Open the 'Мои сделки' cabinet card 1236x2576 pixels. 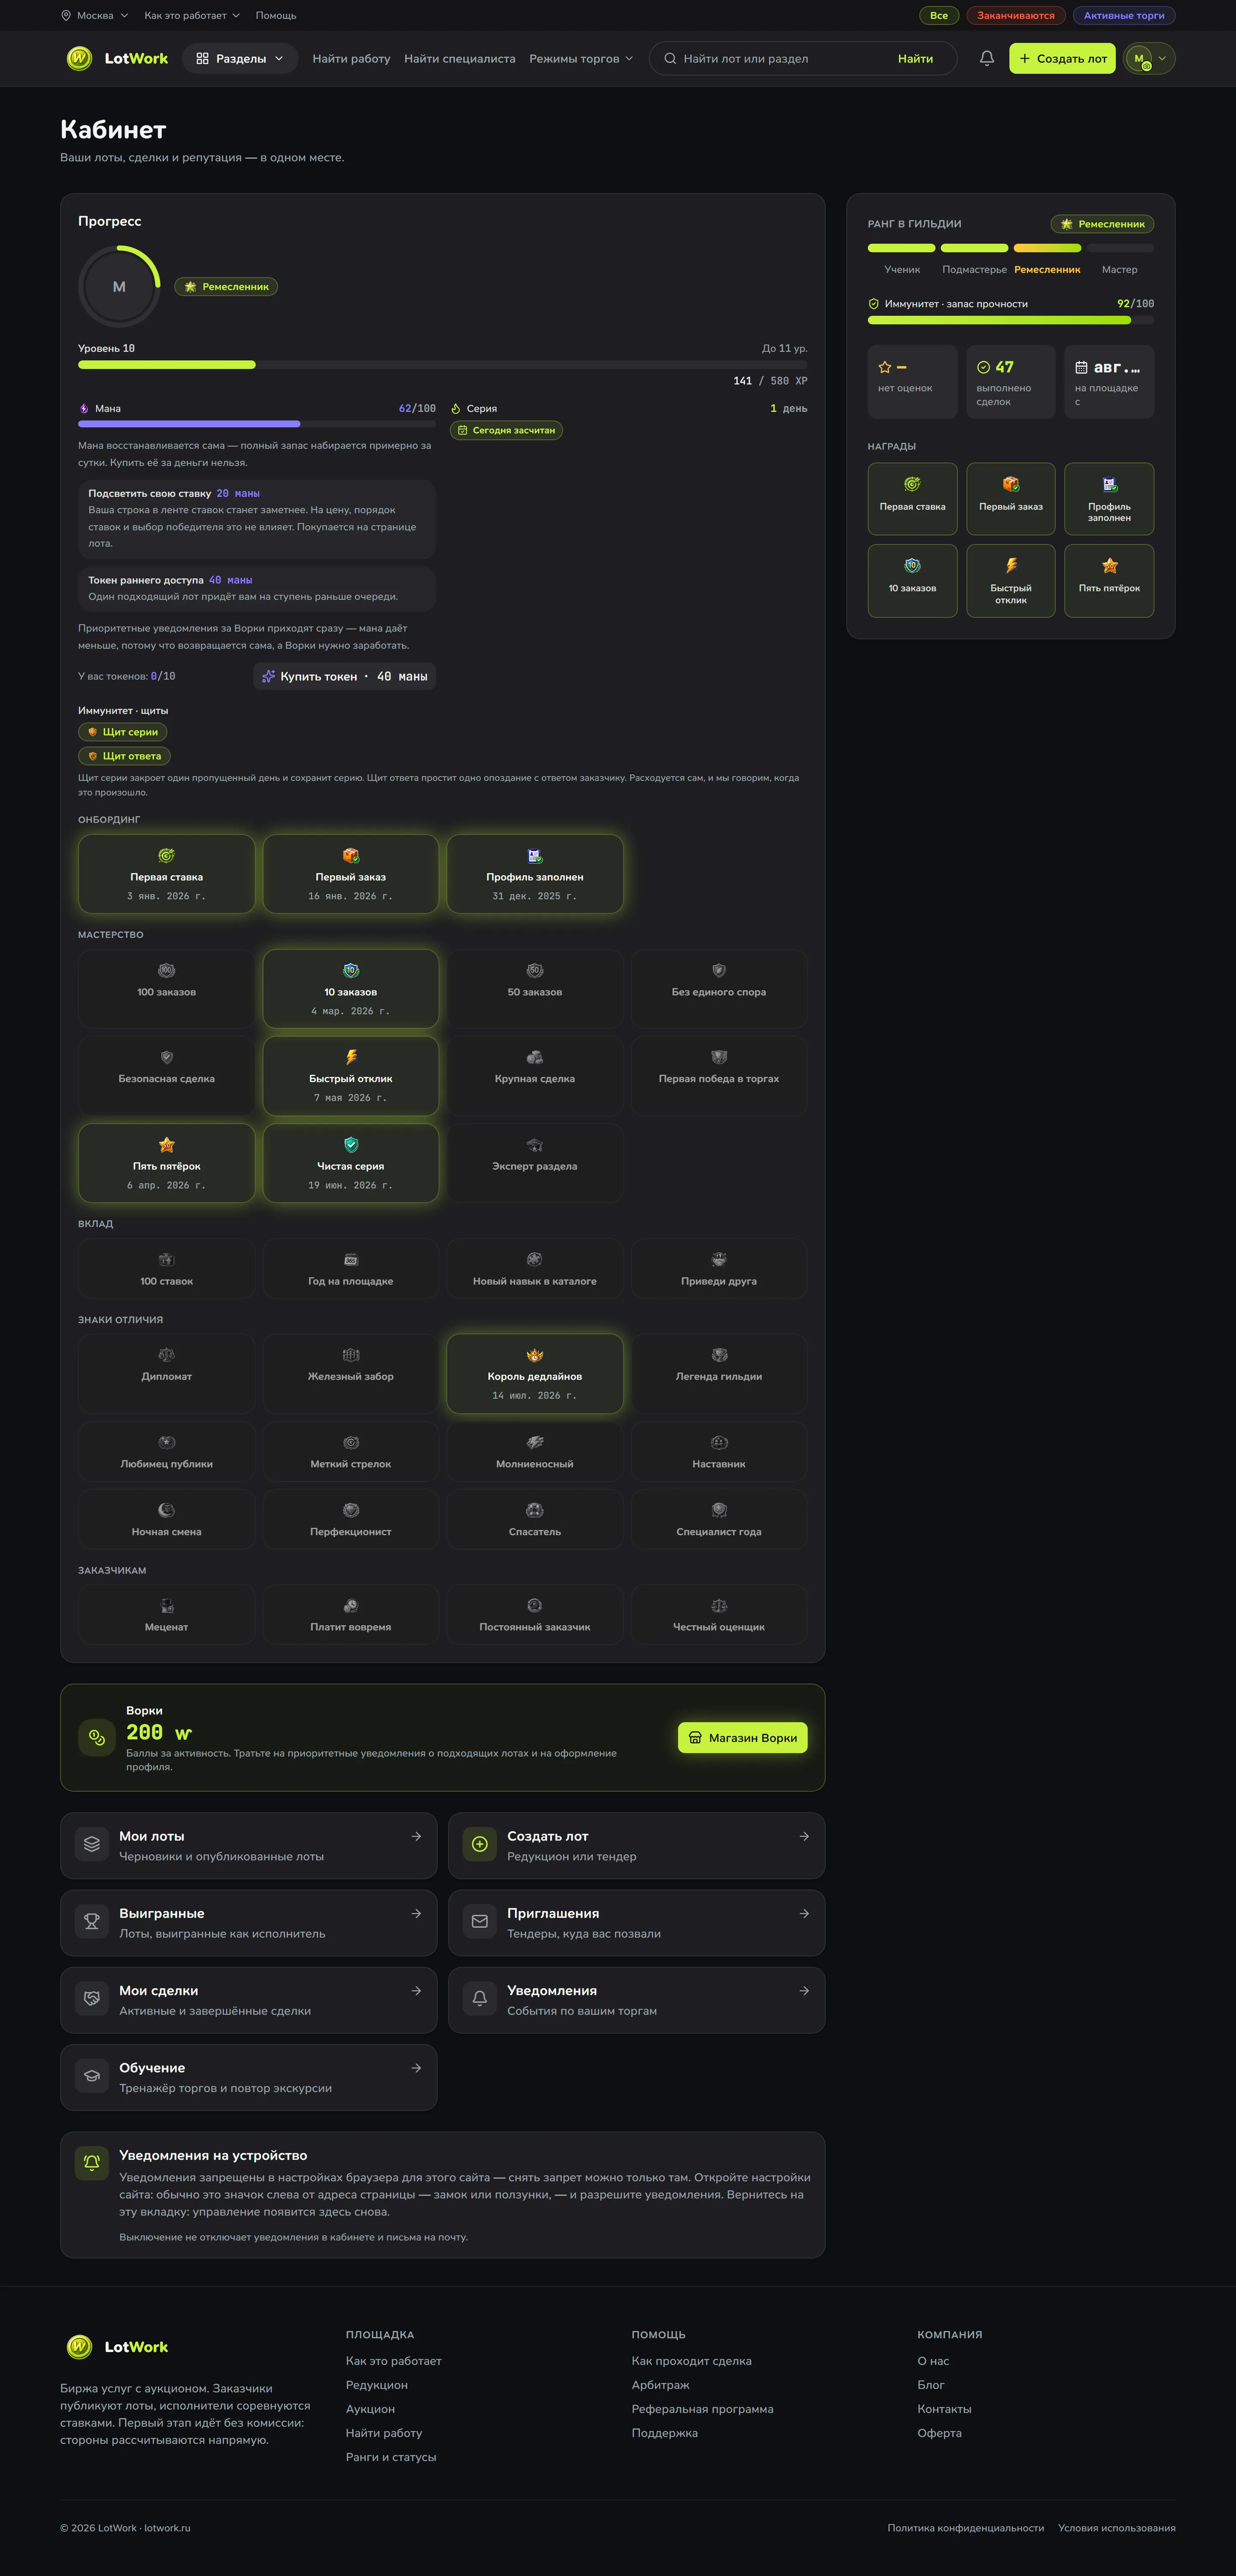(249, 2000)
